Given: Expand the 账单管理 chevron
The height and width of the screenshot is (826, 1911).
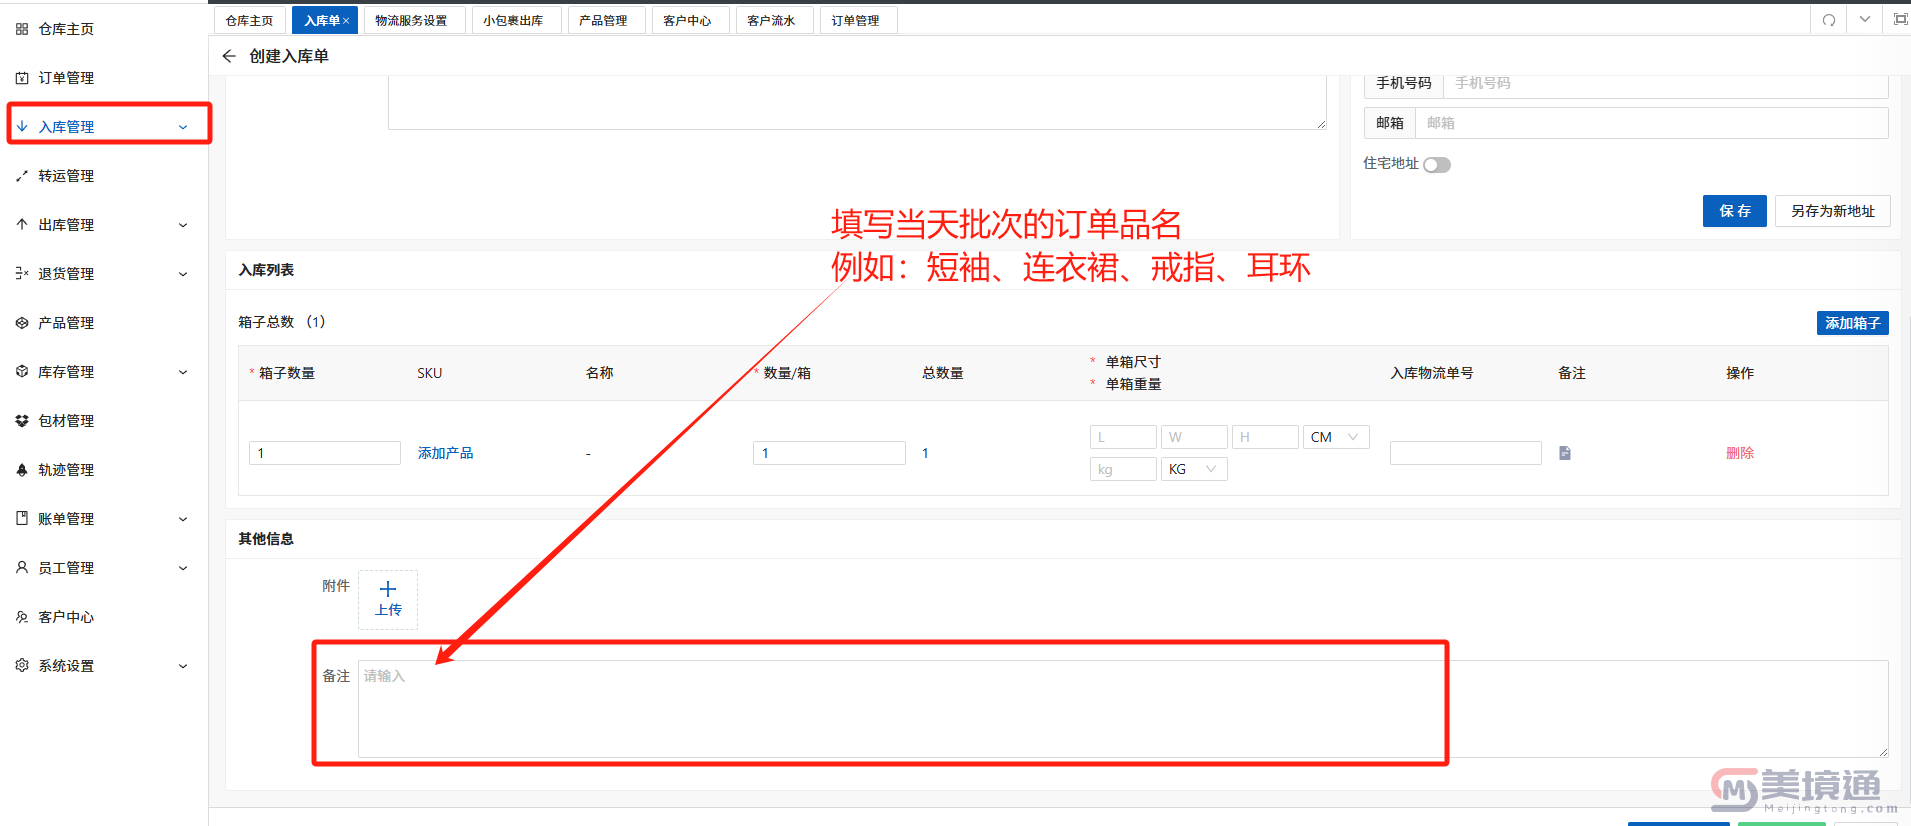Looking at the screenshot, I should [x=183, y=519].
